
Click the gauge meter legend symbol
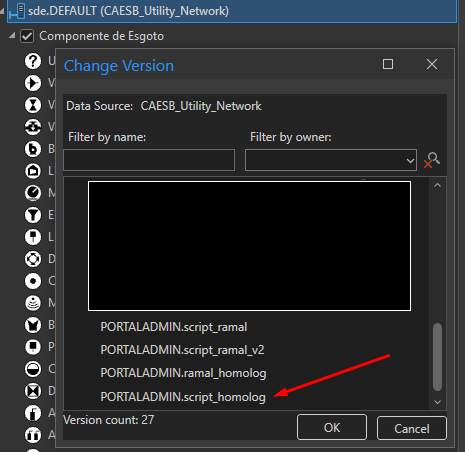point(33,193)
